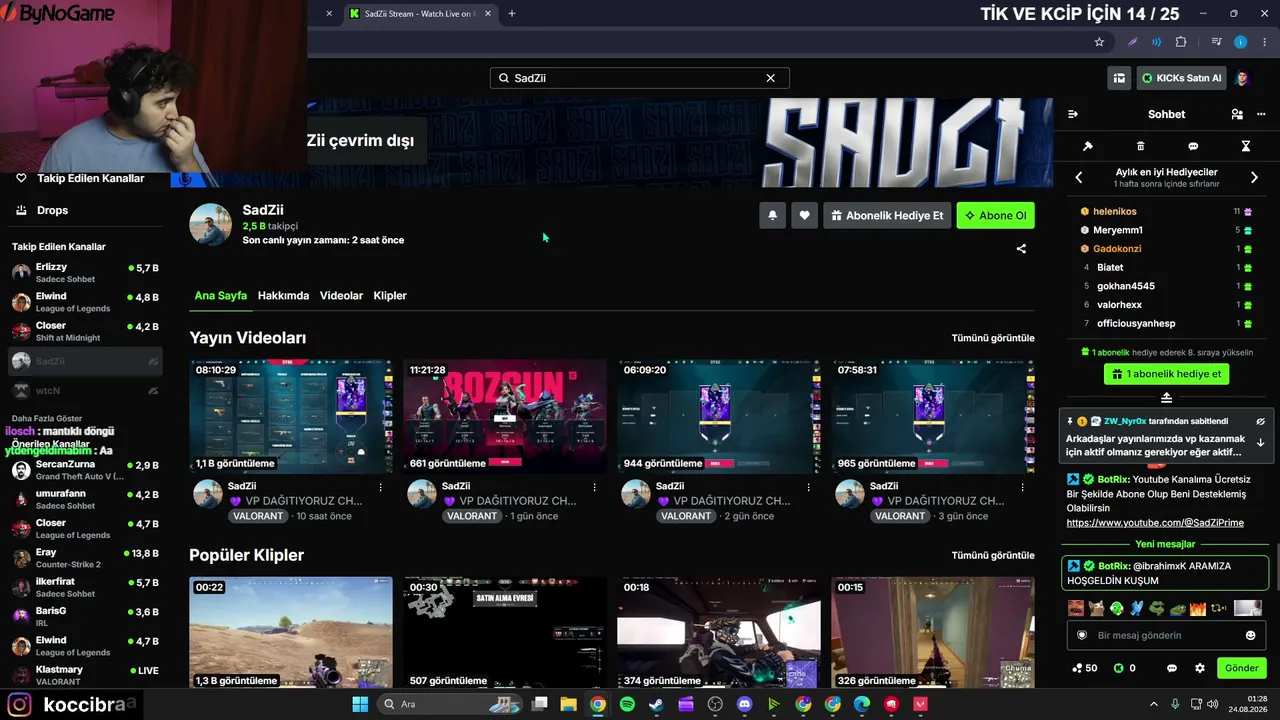
Task: Open options for the 2 gün önce video
Action: (x=808, y=487)
